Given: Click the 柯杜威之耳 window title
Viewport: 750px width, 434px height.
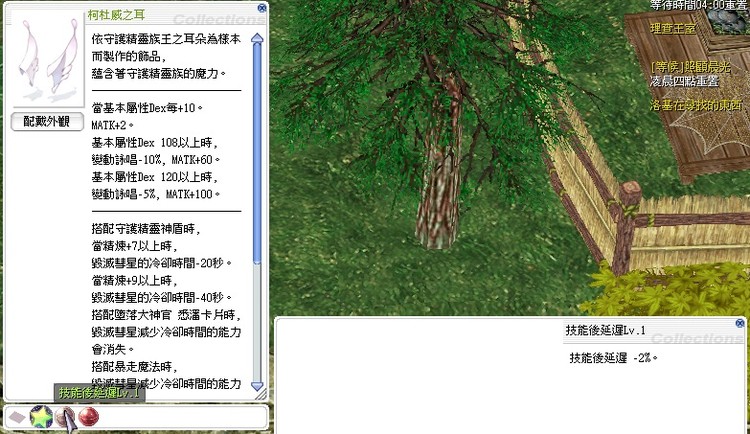Looking at the screenshot, I should point(116,15).
